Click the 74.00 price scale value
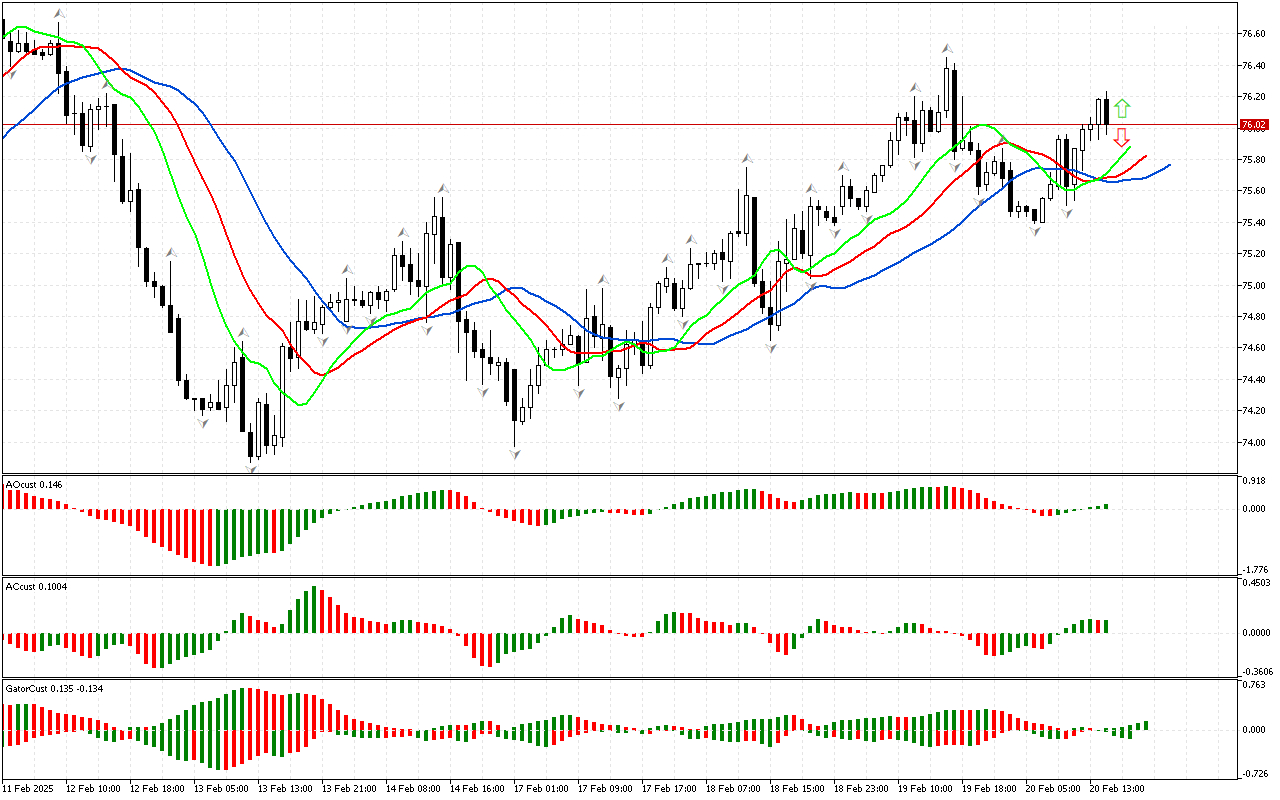 [1252, 443]
